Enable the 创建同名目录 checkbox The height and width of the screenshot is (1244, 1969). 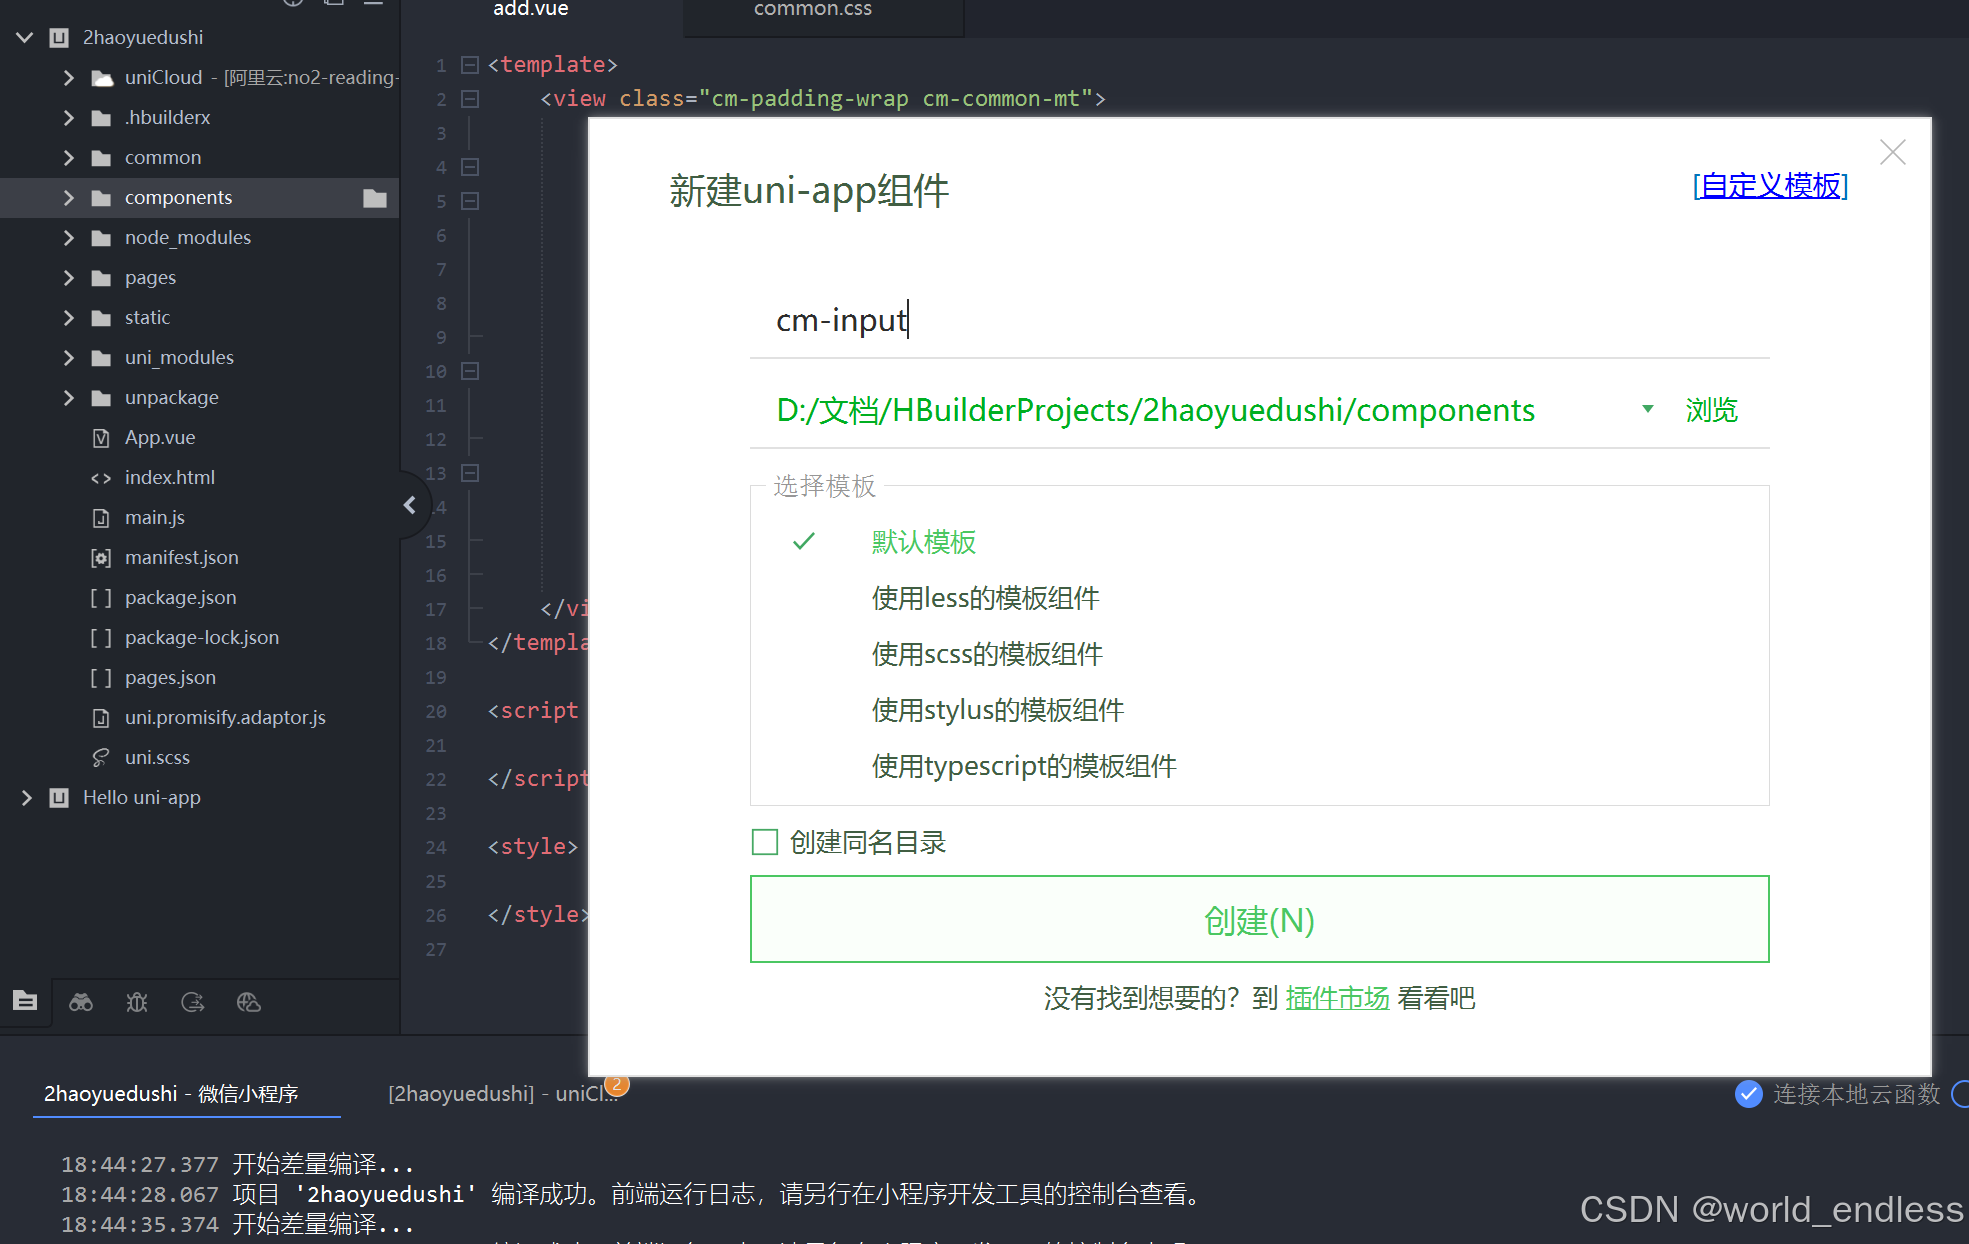point(764,842)
